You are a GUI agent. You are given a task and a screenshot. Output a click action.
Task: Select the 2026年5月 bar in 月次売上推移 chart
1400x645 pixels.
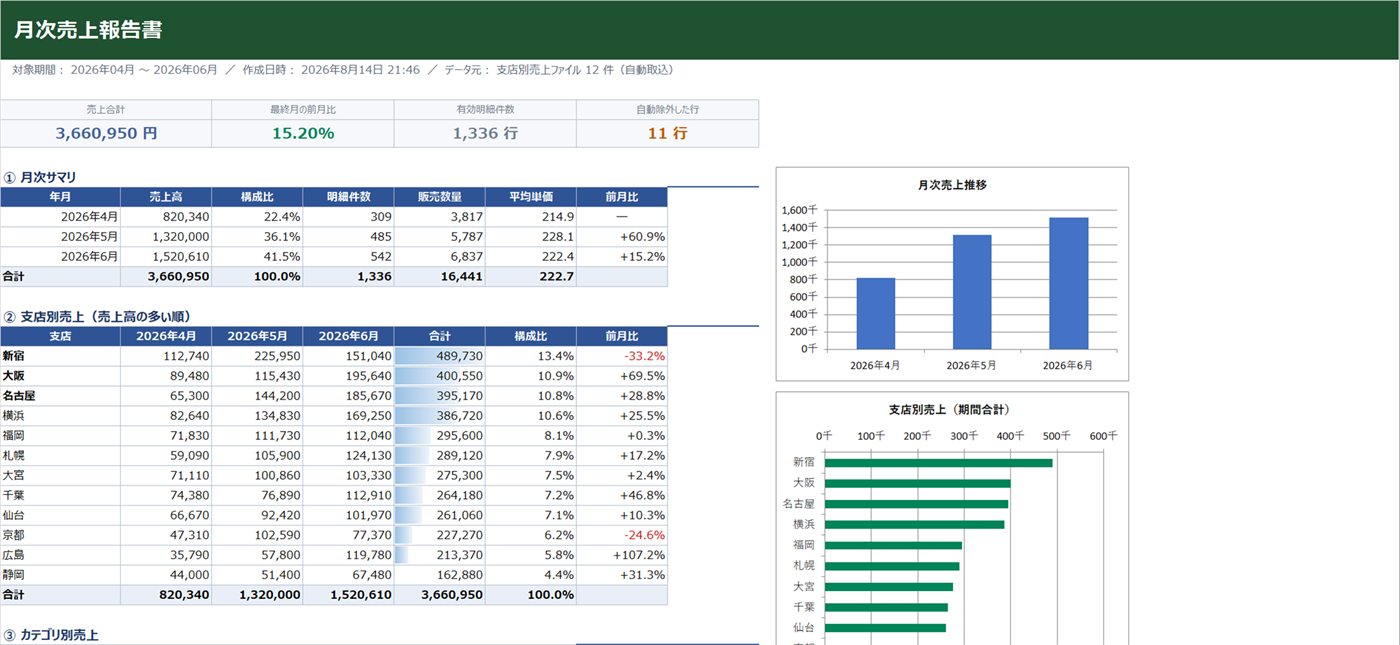[x=972, y=292]
